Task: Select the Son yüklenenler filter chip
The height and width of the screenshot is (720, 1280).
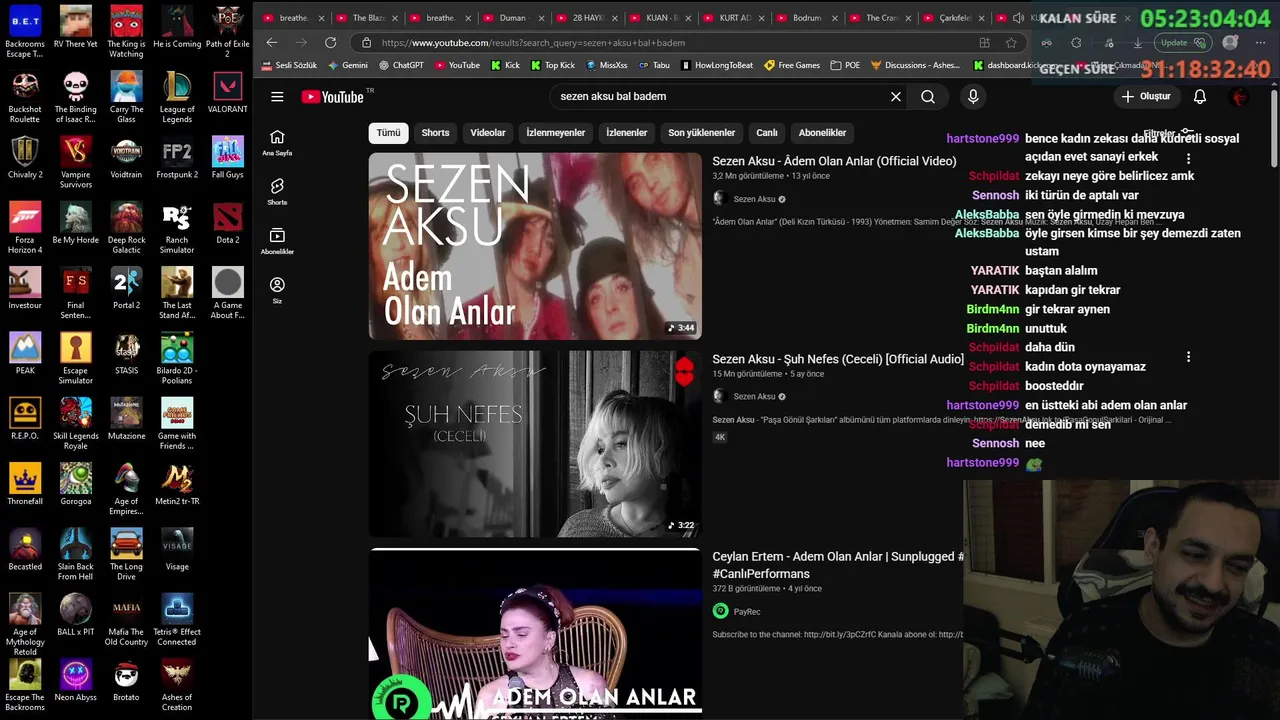Action: 702,133
